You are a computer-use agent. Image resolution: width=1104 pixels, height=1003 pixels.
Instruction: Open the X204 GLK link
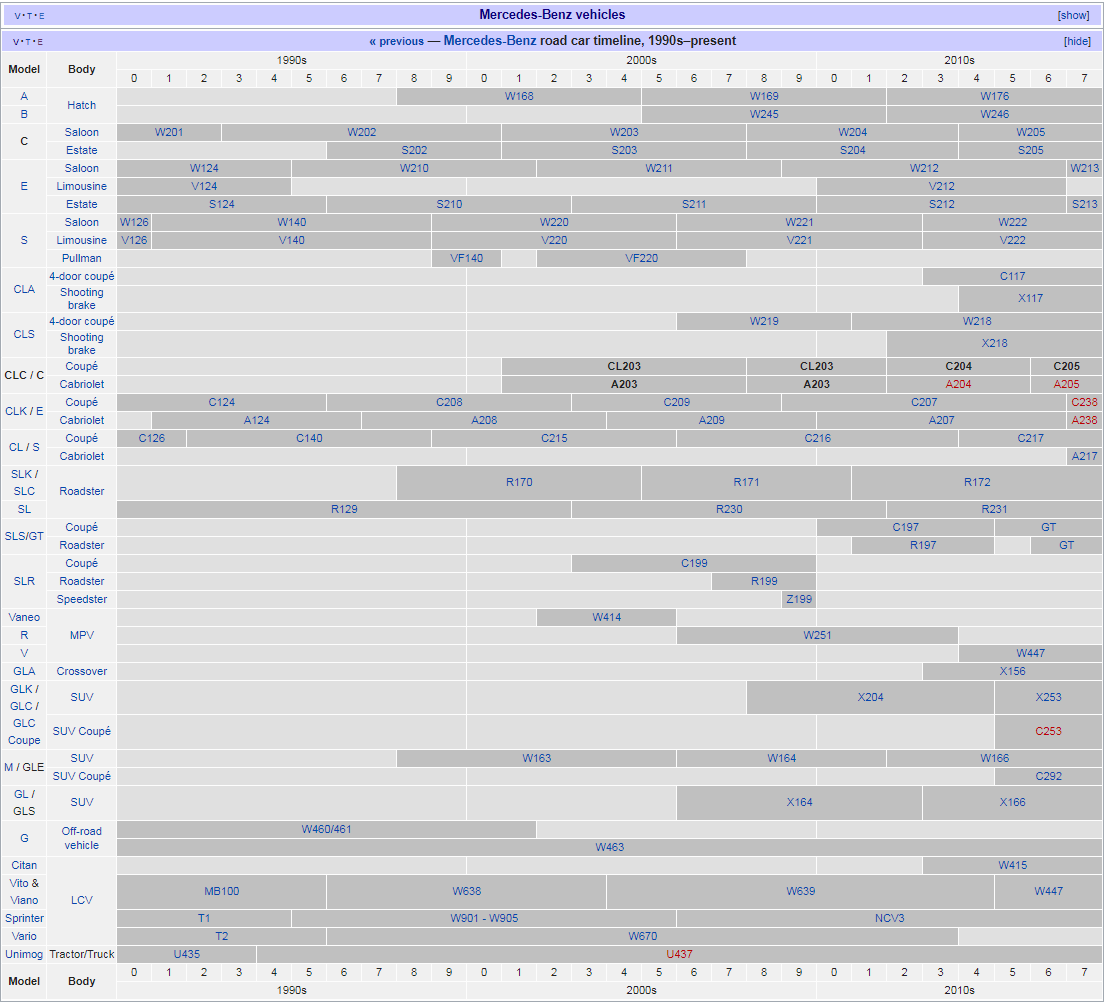click(x=870, y=697)
